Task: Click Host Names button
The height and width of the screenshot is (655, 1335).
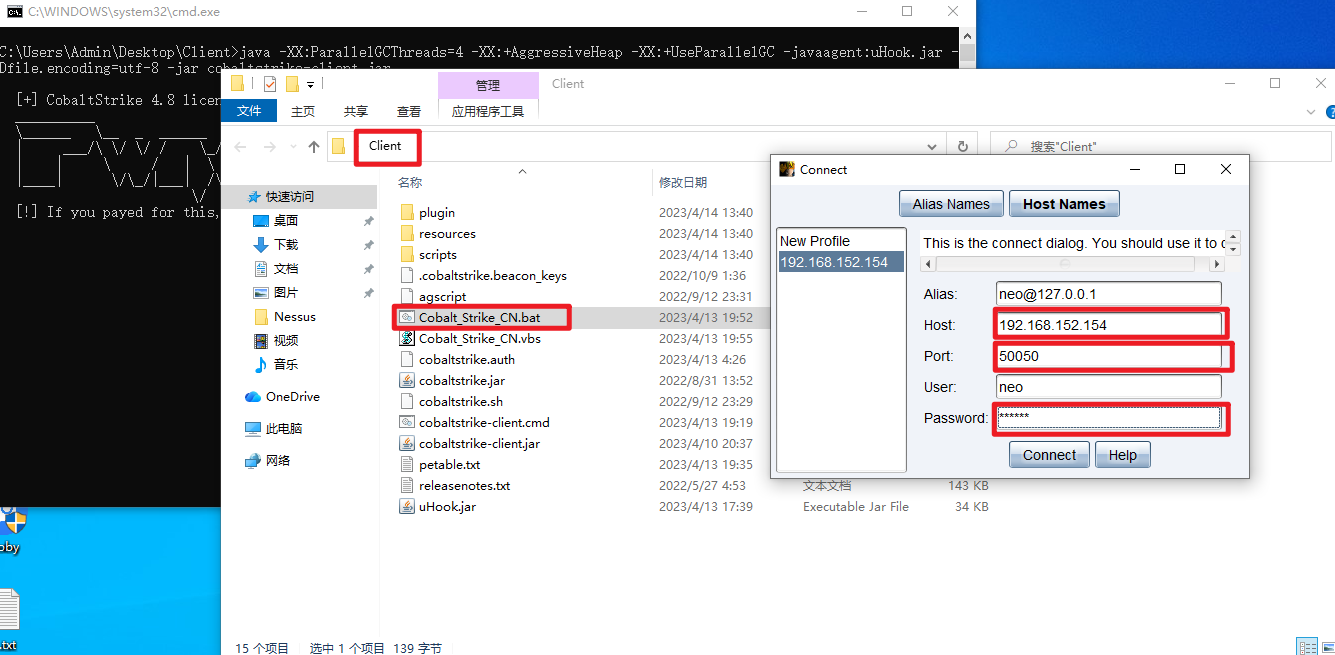Action: pos(1064,204)
